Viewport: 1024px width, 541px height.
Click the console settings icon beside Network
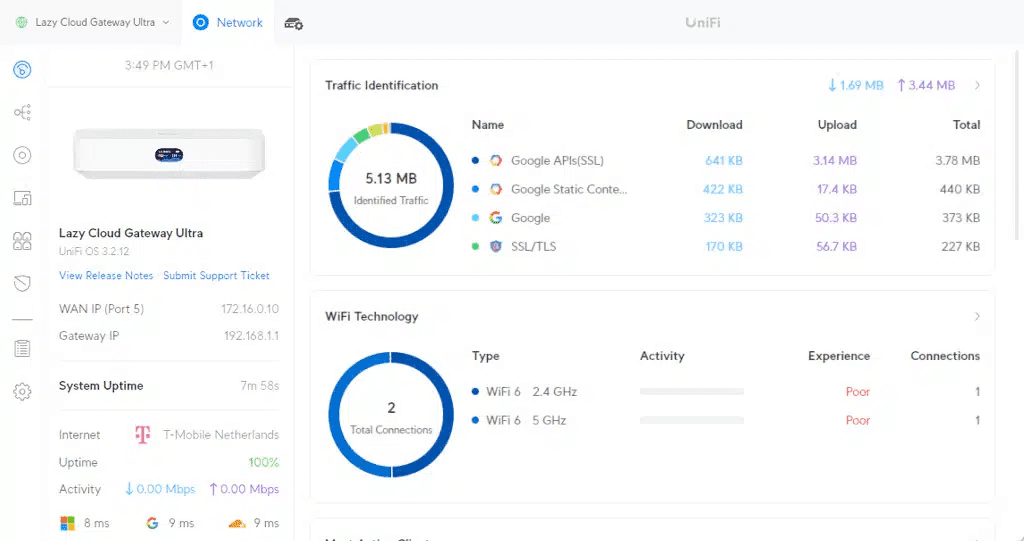294,23
